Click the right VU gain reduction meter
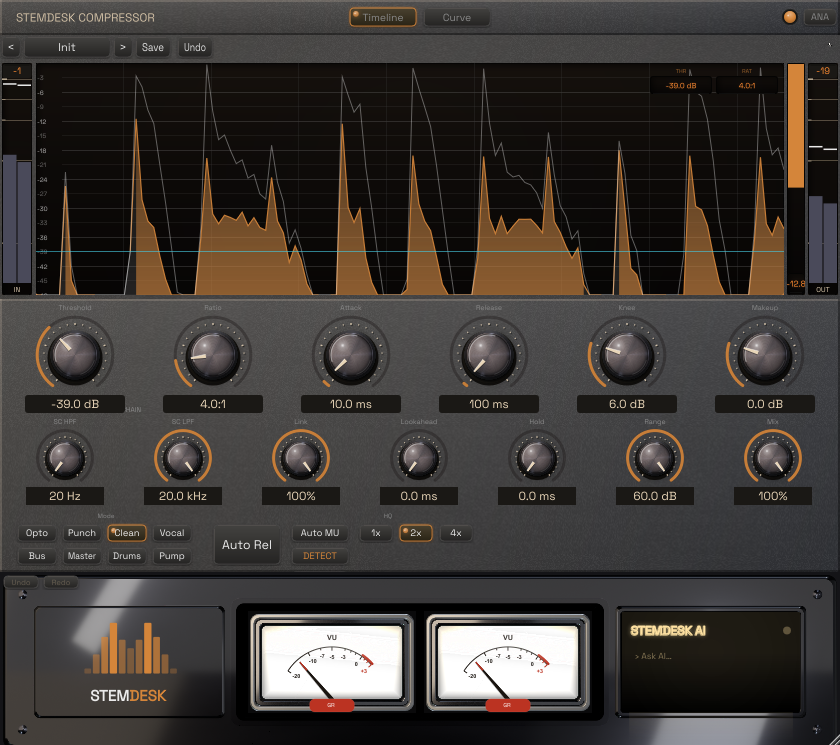 pyautogui.click(x=507, y=663)
